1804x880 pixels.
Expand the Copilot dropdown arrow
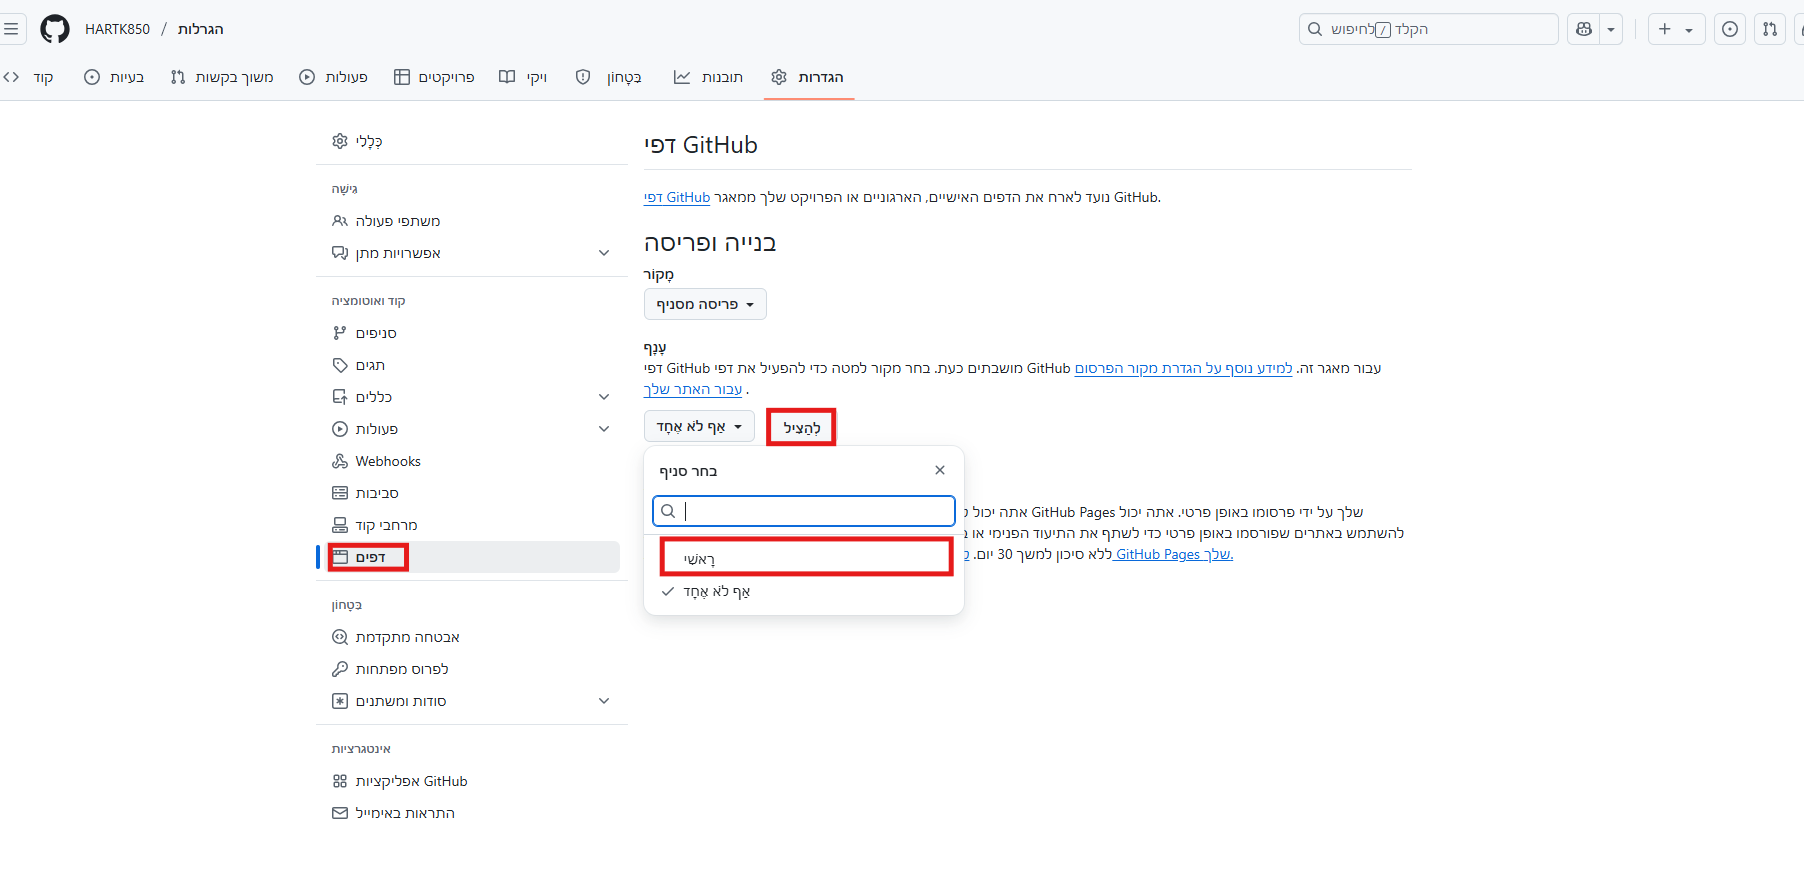1611,29
